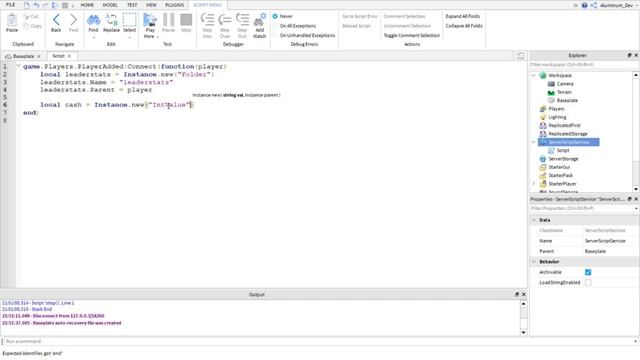Open the Select dropdown arrow
This screenshot has width=640, height=360.
[x=129, y=38]
